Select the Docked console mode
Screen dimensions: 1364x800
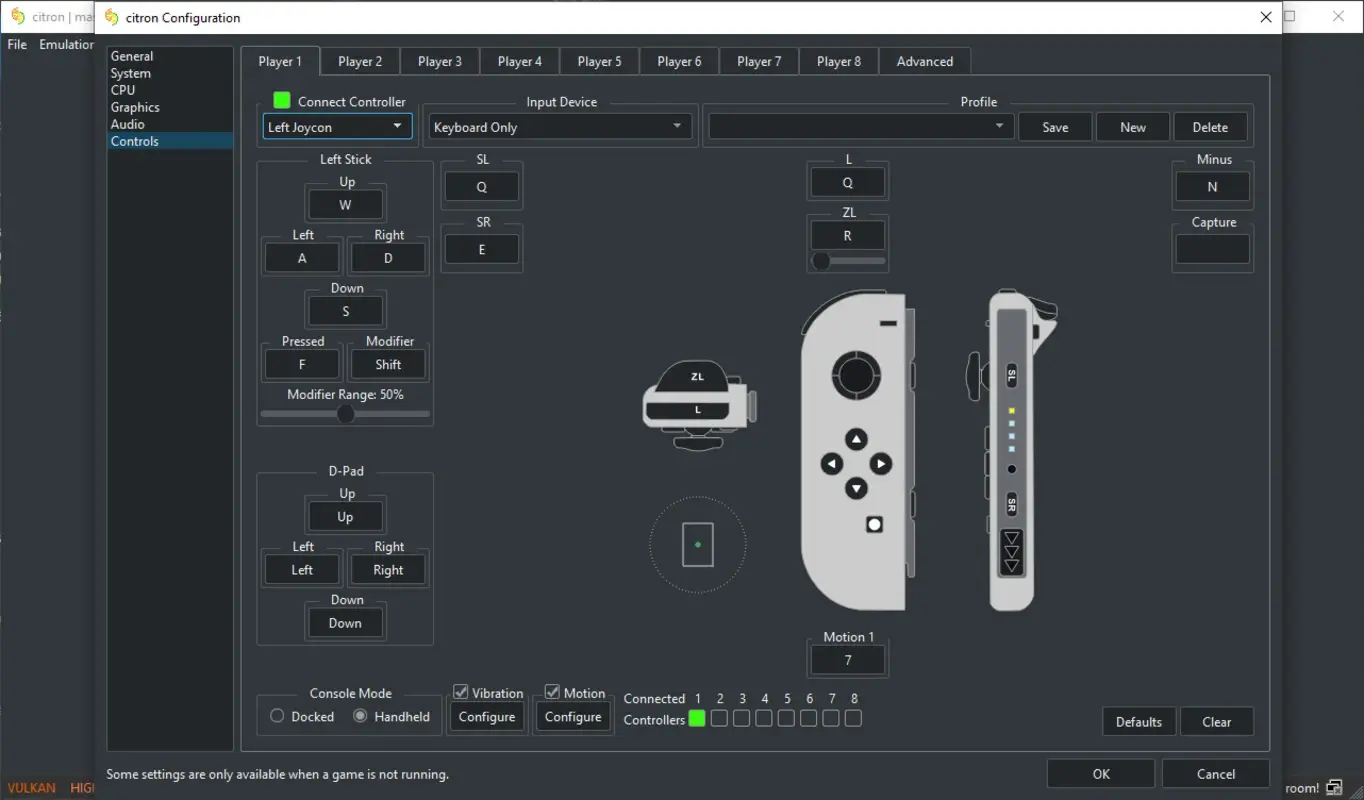[x=276, y=716]
